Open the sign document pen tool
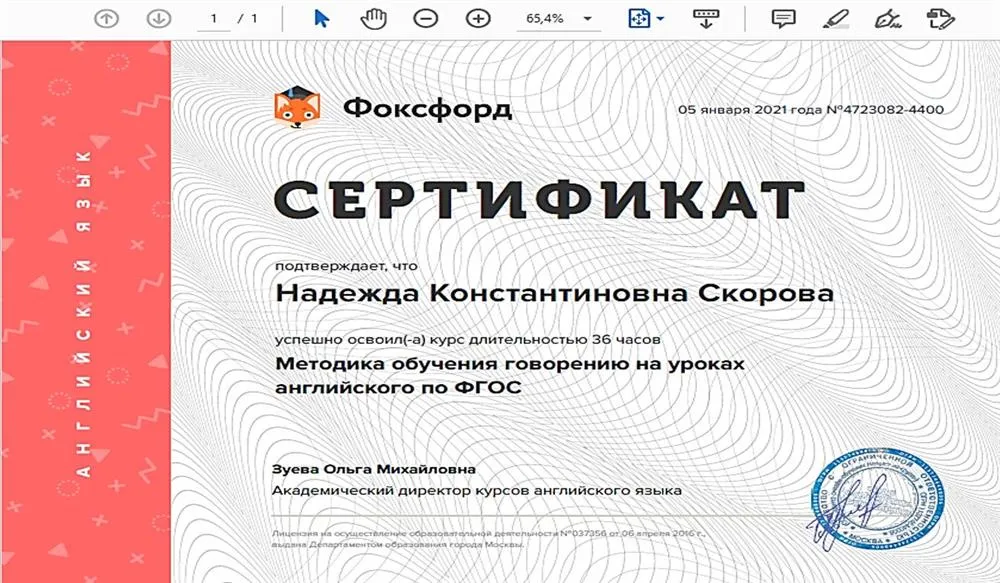The width and height of the screenshot is (1000, 583). click(x=887, y=19)
